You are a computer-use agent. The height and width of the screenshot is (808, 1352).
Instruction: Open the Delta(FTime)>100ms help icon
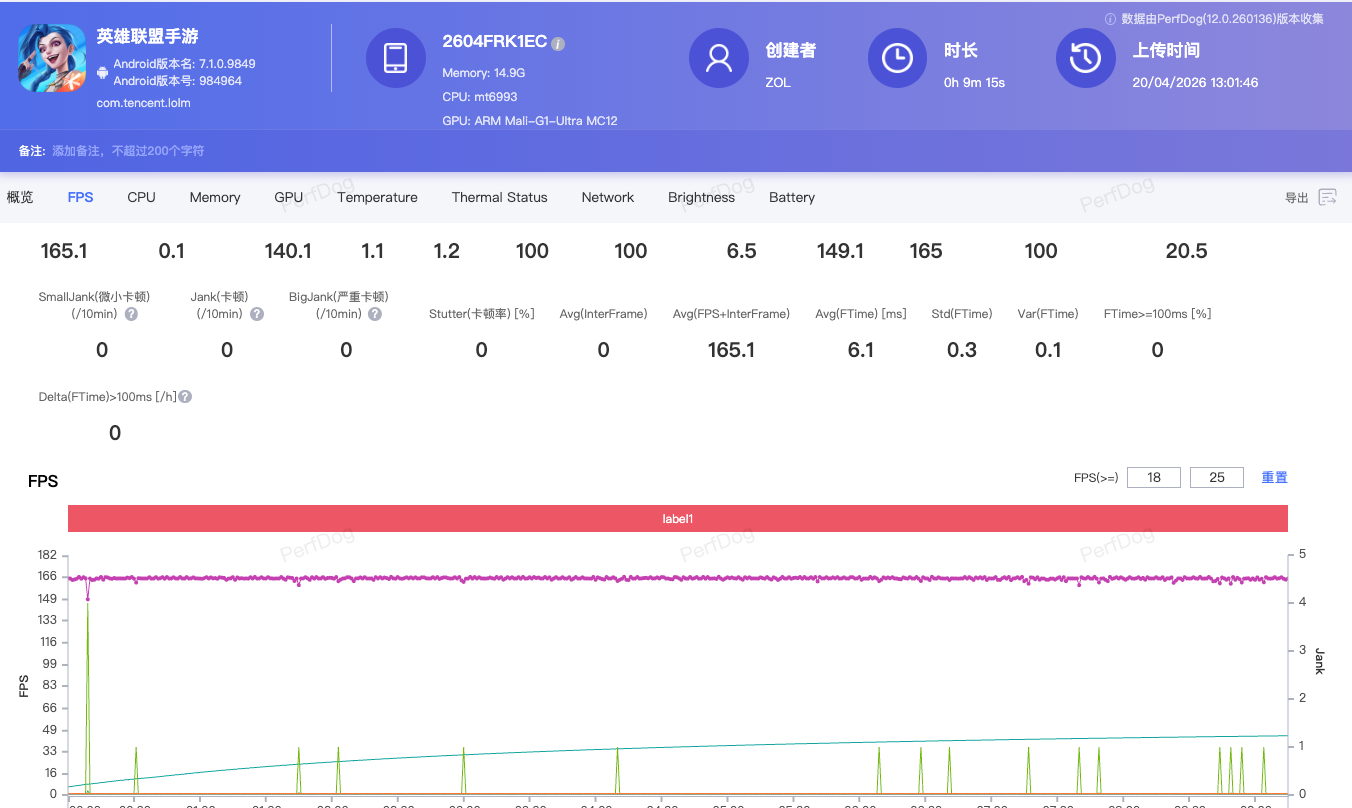tap(184, 395)
